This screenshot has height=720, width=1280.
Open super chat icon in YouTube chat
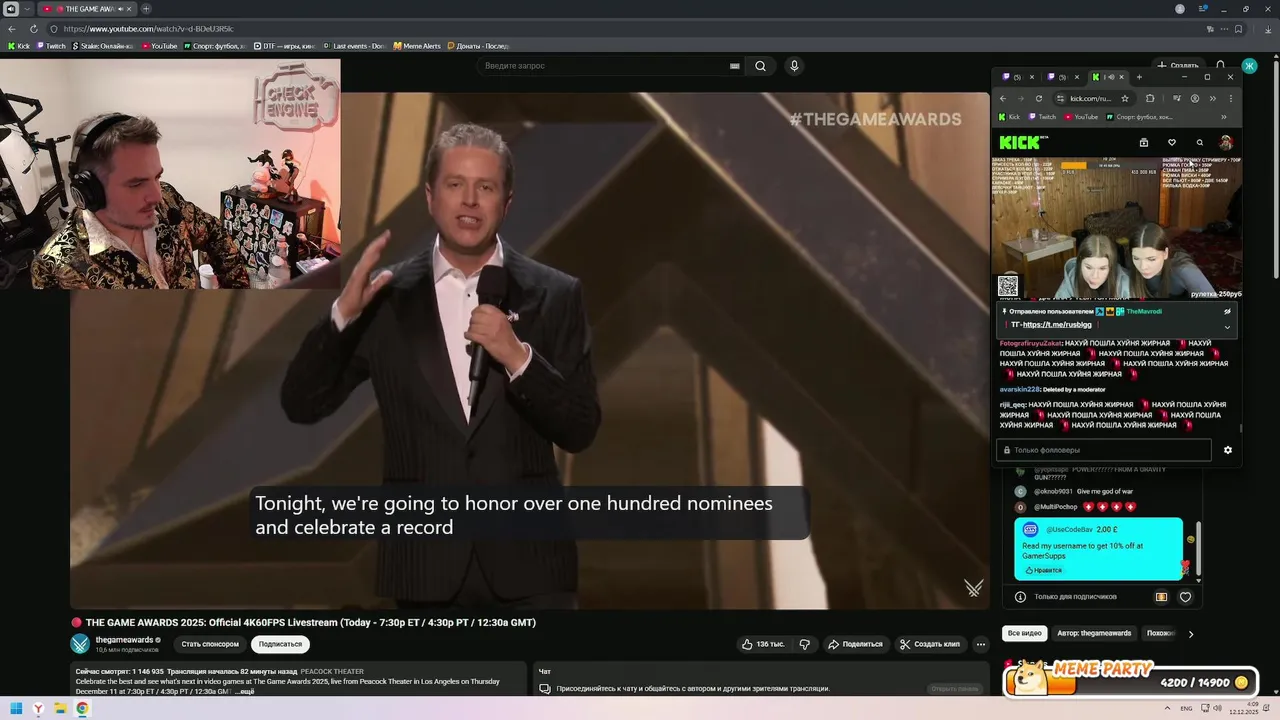pyautogui.click(x=1161, y=597)
